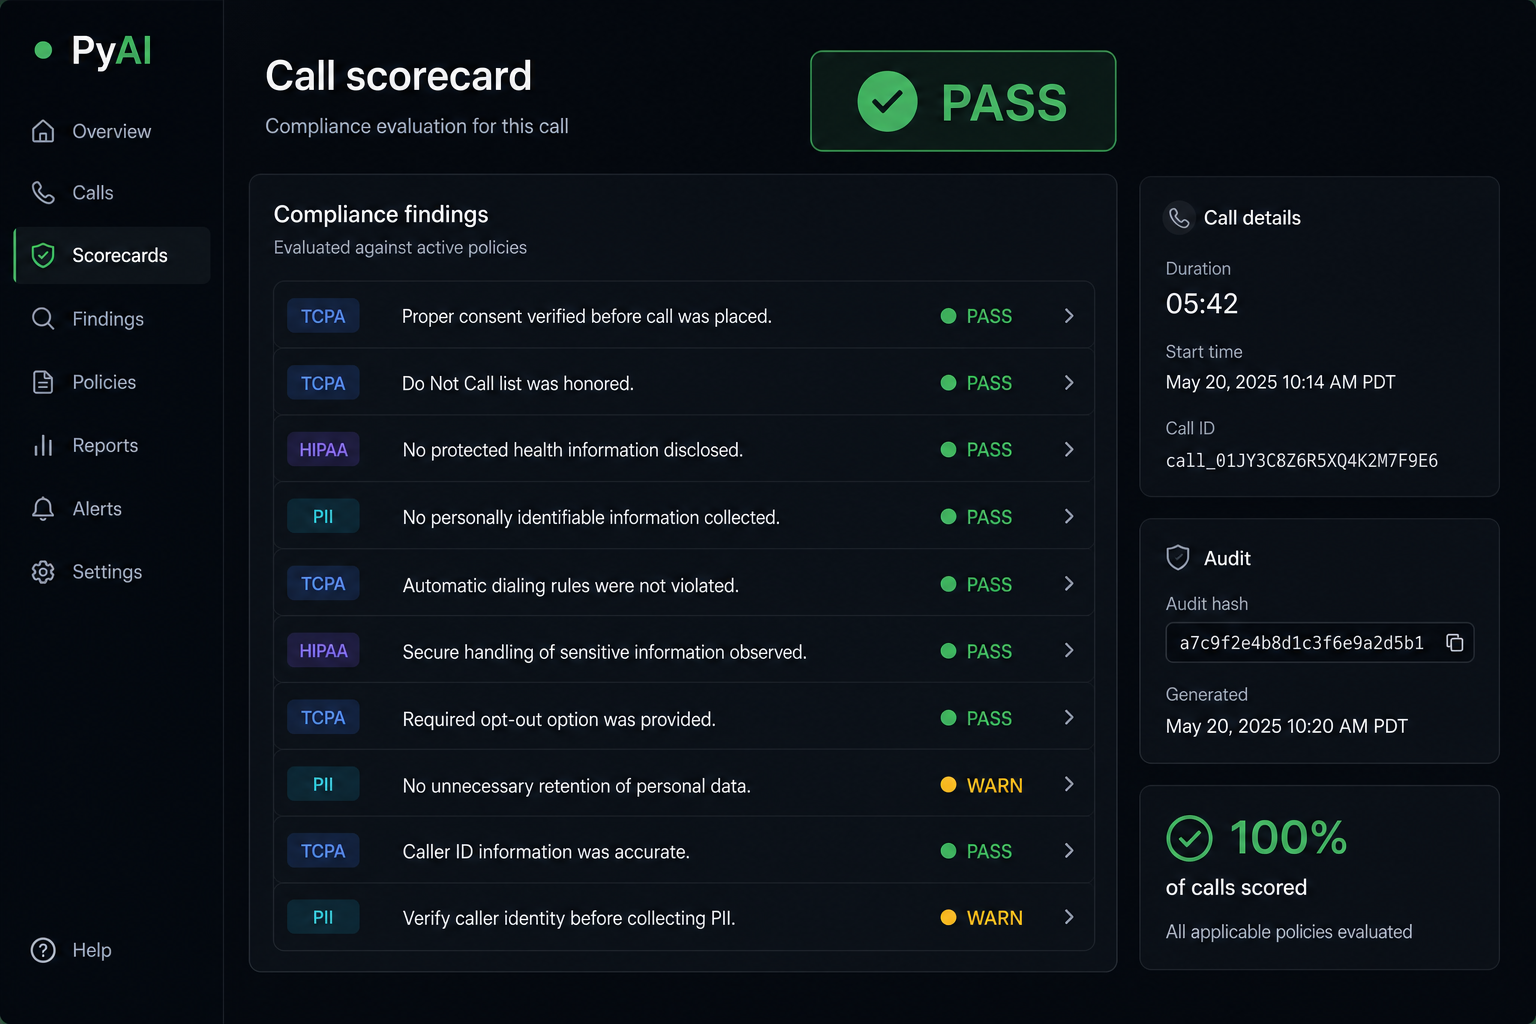The height and width of the screenshot is (1024, 1536).
Task: Click the green checkmark in PASS banner
Action: [x=887, y=101]
